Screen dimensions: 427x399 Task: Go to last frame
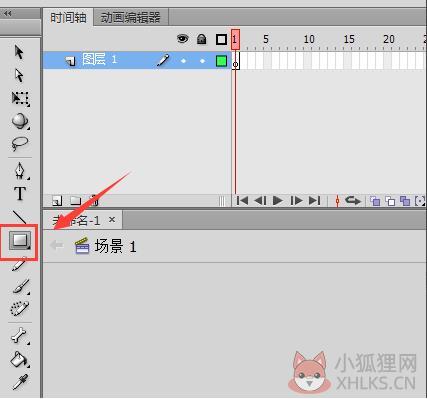coord(314,201)
